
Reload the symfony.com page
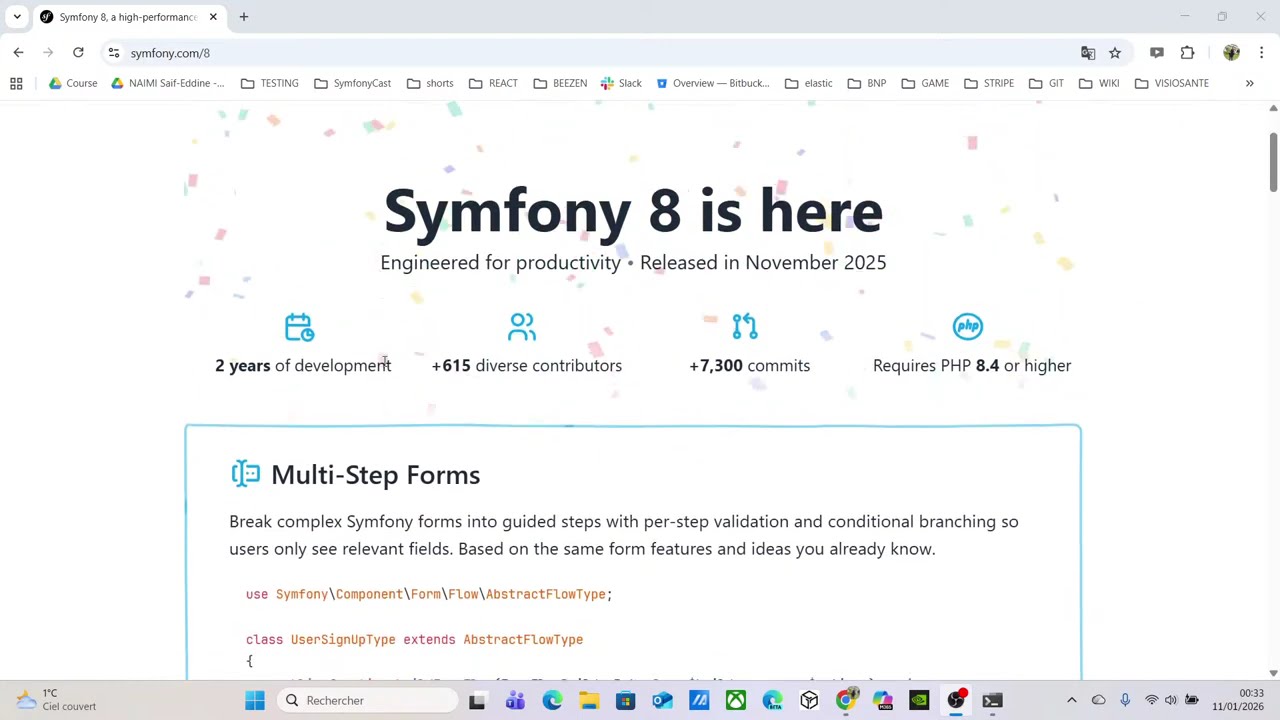coord(78,53)
